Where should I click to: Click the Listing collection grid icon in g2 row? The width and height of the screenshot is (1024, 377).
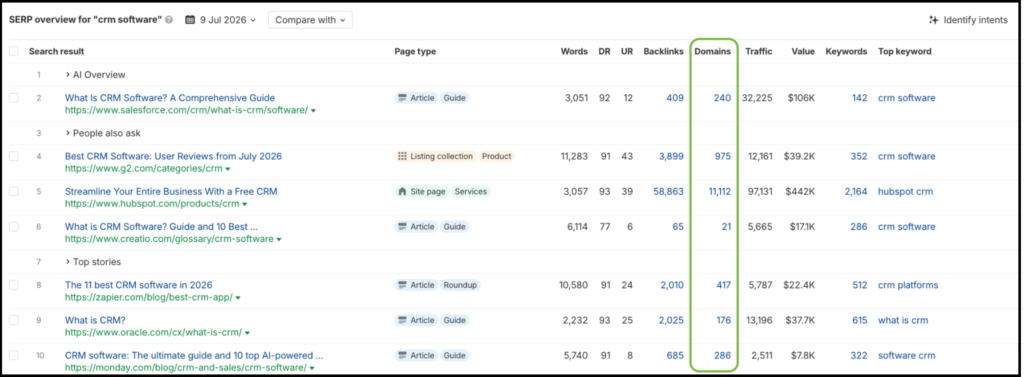click(x=402, y=156)
